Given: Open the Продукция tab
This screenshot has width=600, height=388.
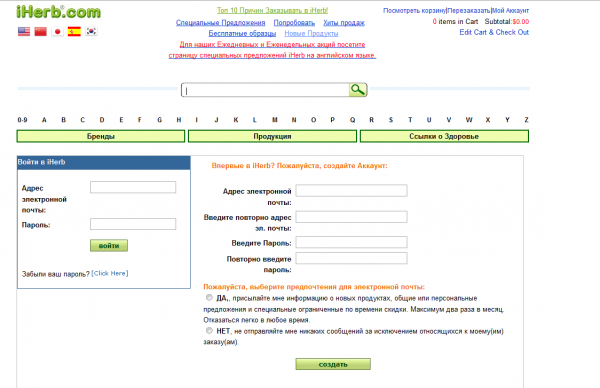Looking at the screenshot, I should pyautogui.click(x=272, y=136).
